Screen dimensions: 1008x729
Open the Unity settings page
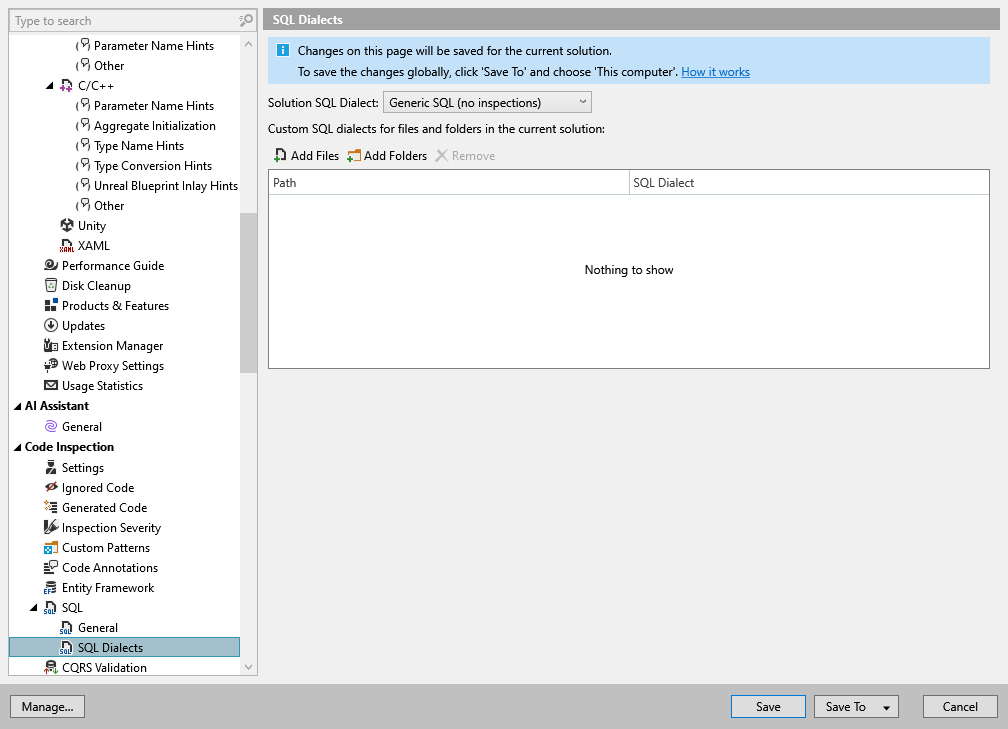tap(90, 225)
